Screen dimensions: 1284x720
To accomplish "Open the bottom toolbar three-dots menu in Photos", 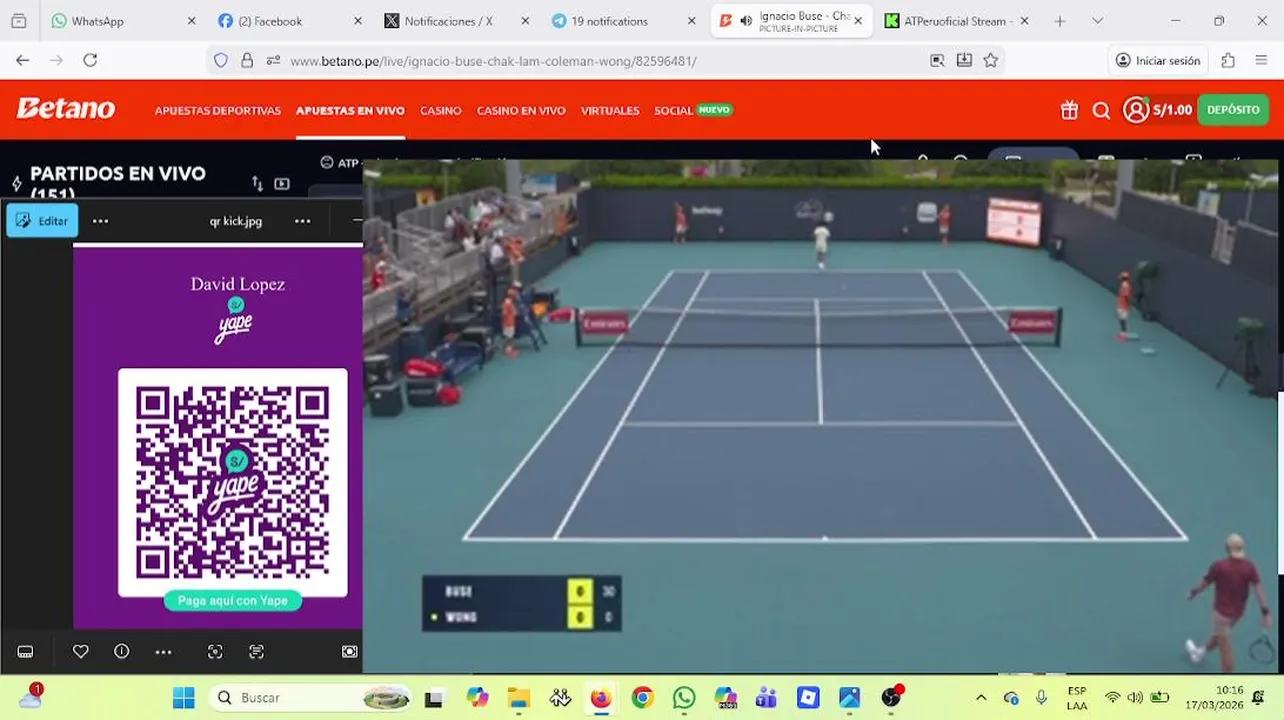I will (x=163, y=651).
